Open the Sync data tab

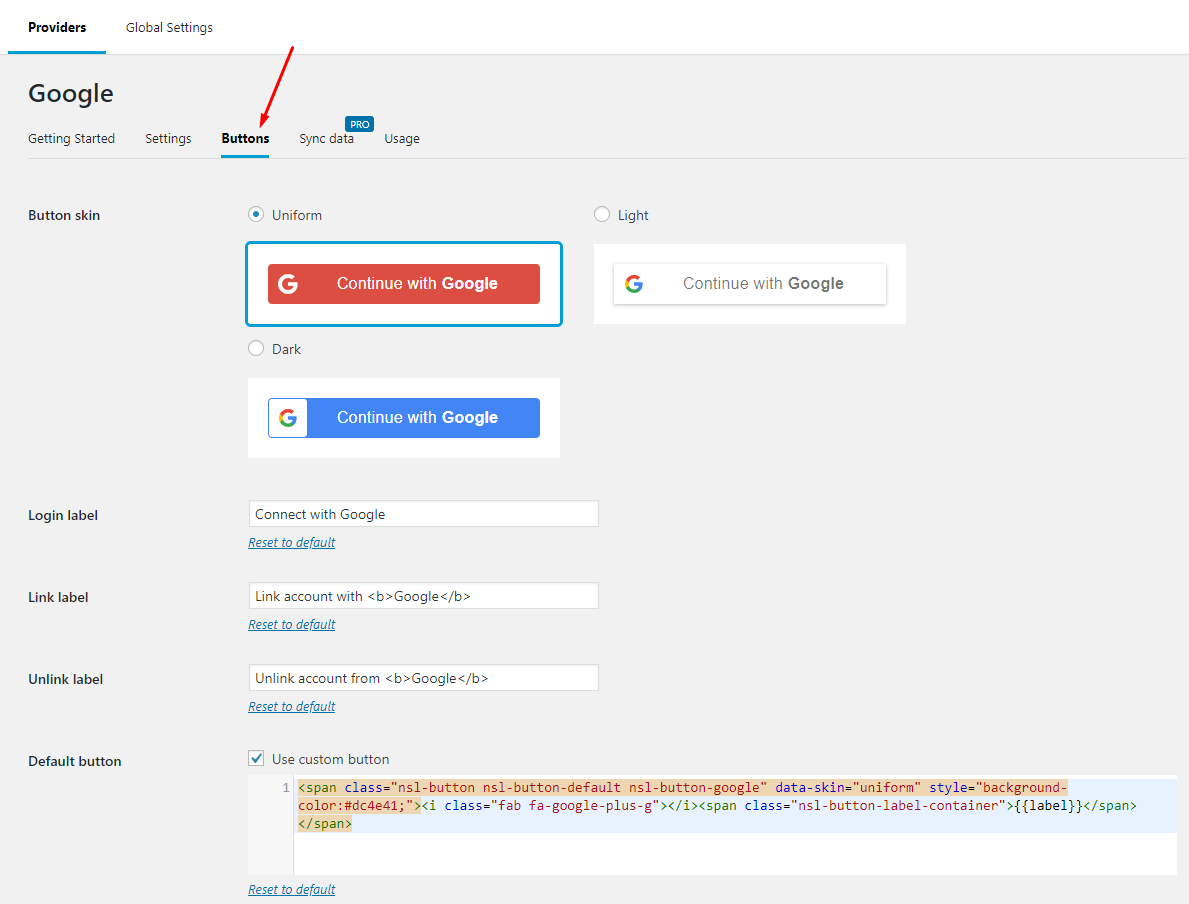pos(326,139)
